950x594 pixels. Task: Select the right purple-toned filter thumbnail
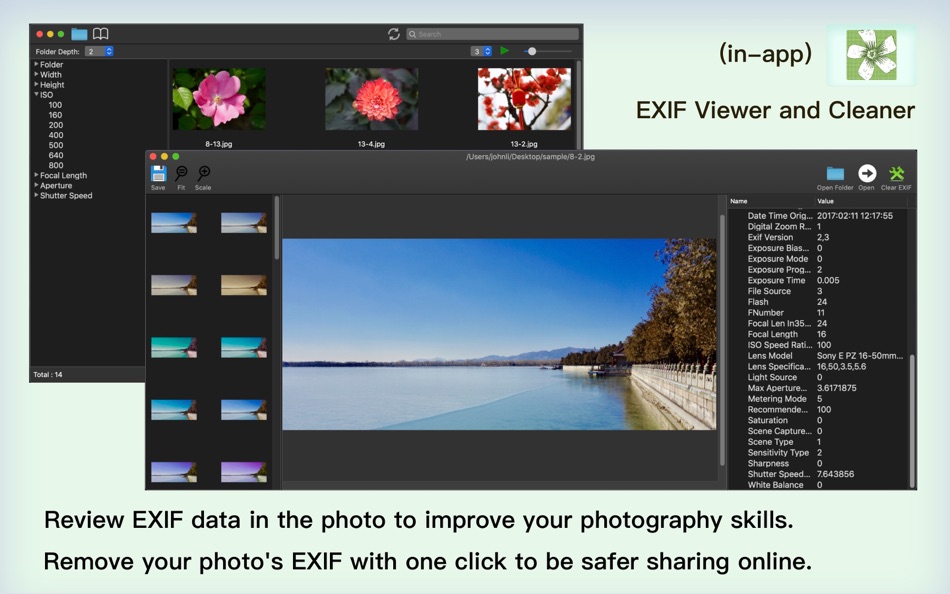click(x=244, y=472)
